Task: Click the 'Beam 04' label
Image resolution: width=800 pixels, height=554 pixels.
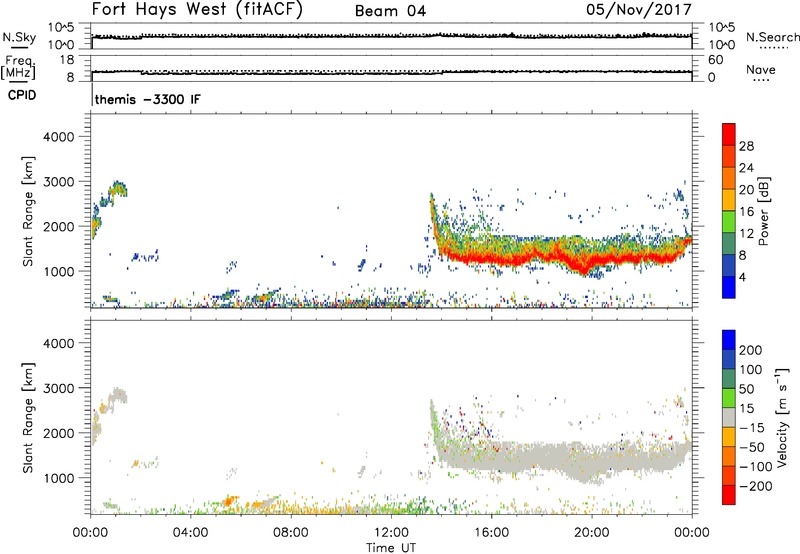Action: (390, 11)
